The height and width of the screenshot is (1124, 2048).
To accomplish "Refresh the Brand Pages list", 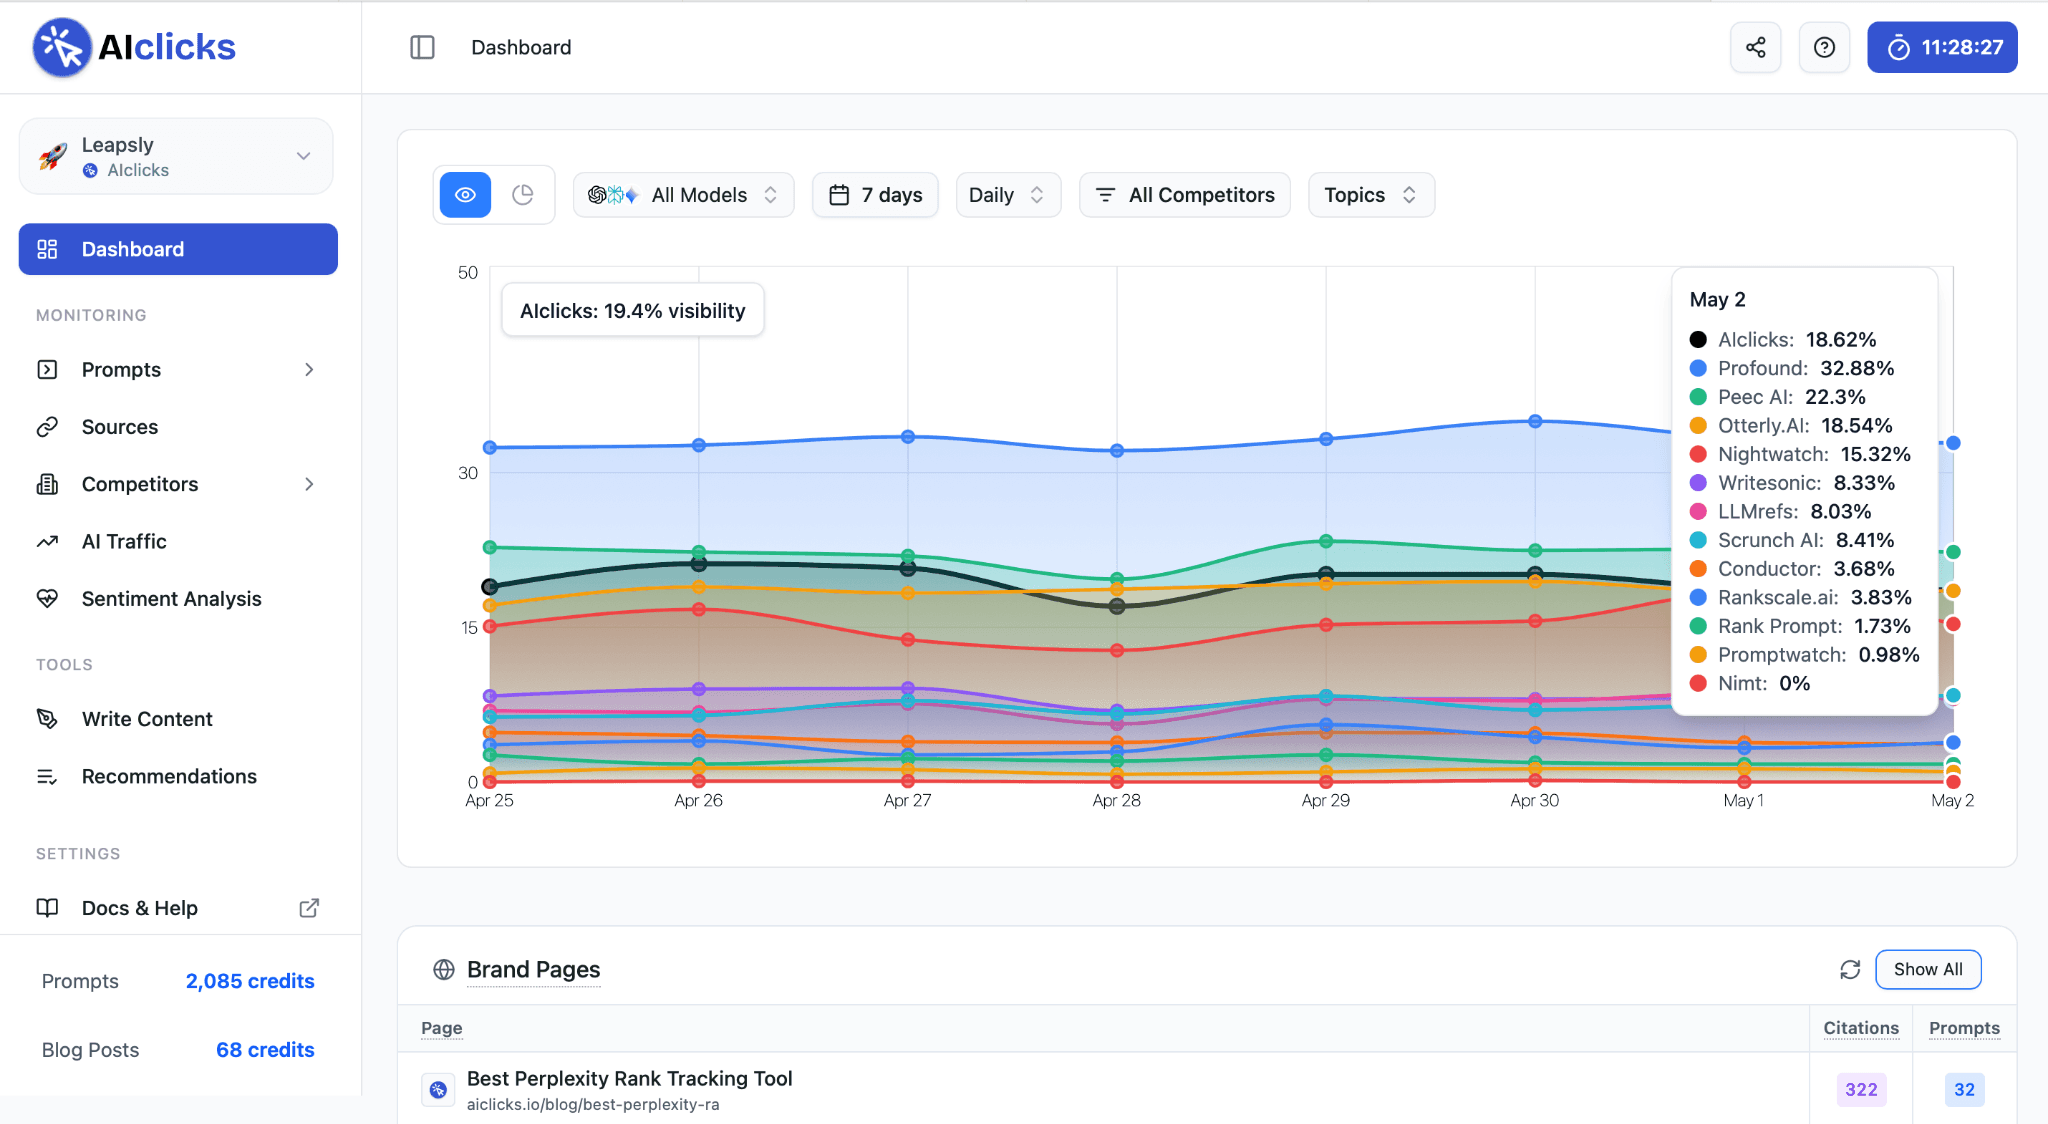I will click(1850, 969).
